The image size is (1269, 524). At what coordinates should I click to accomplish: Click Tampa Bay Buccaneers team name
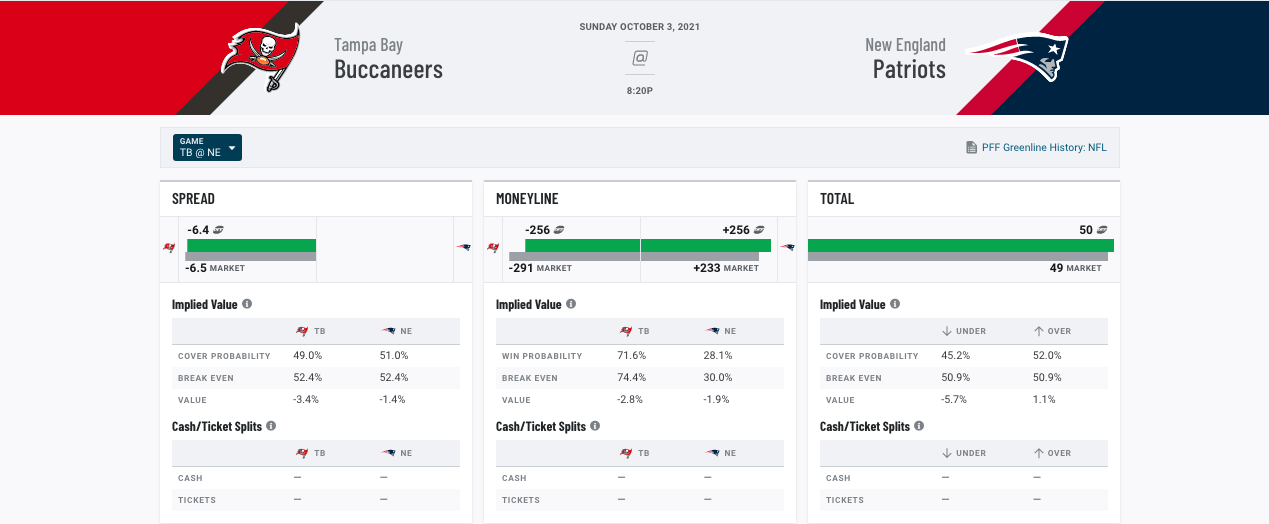click(x=388, y=59)
